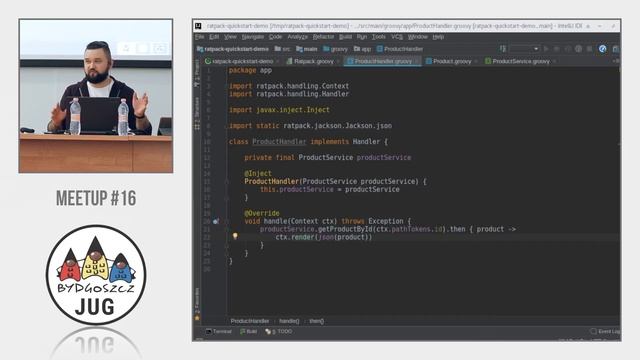This screenshot has height=360, width=640.
Task: Open the Build menu
Action: 345,37
